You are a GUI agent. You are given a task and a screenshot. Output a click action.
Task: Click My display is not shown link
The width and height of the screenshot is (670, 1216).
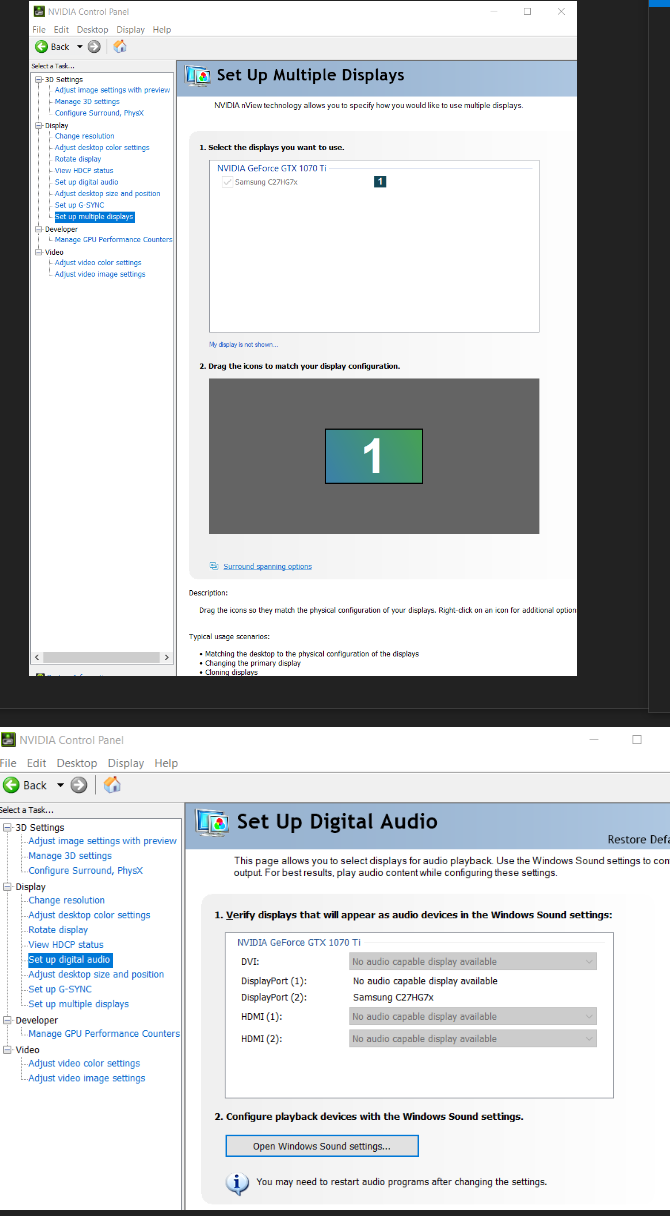[x=244, y=345]
